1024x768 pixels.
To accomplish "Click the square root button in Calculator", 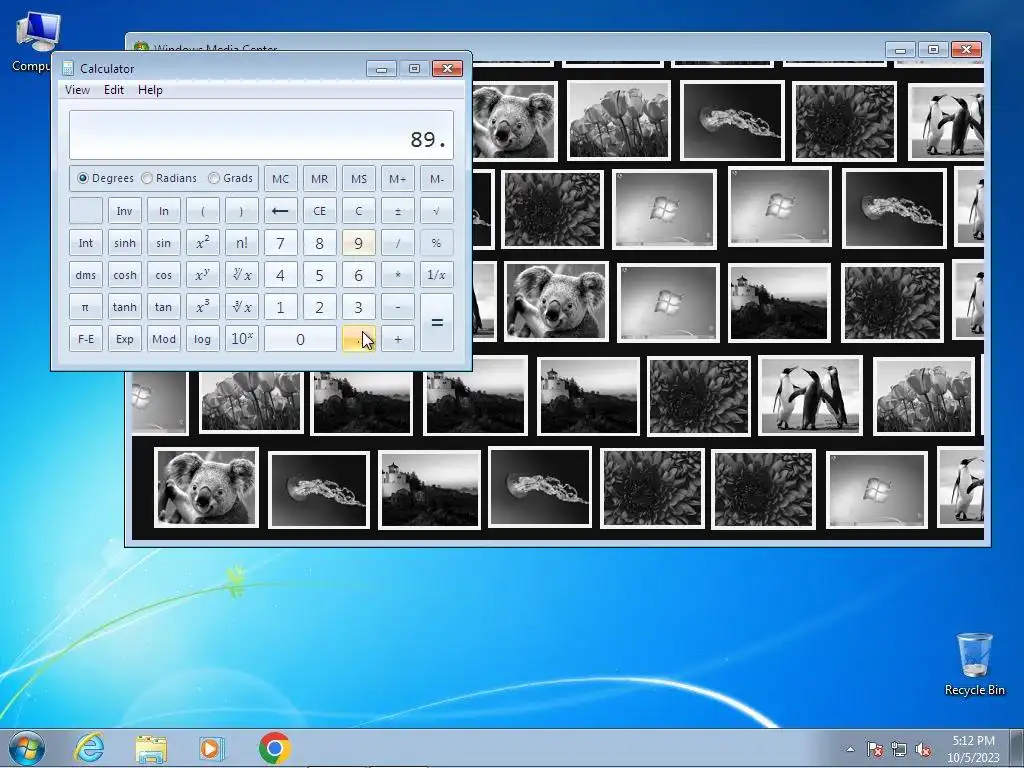I will (x=436, y=211).
